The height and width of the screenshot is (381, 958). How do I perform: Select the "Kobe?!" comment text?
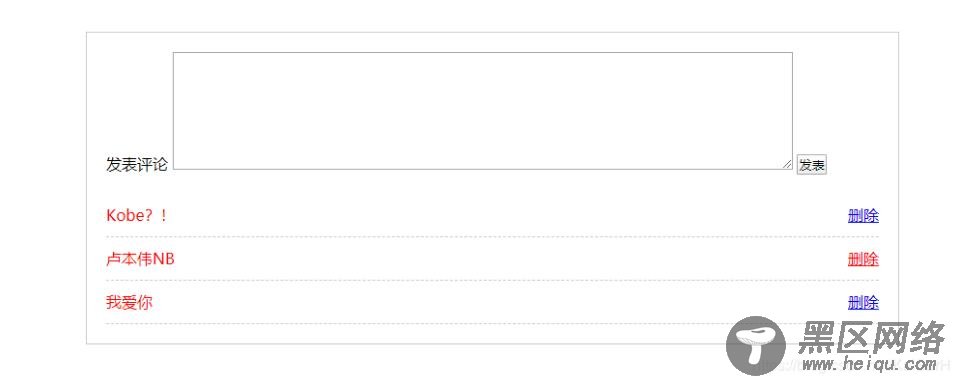137,216
